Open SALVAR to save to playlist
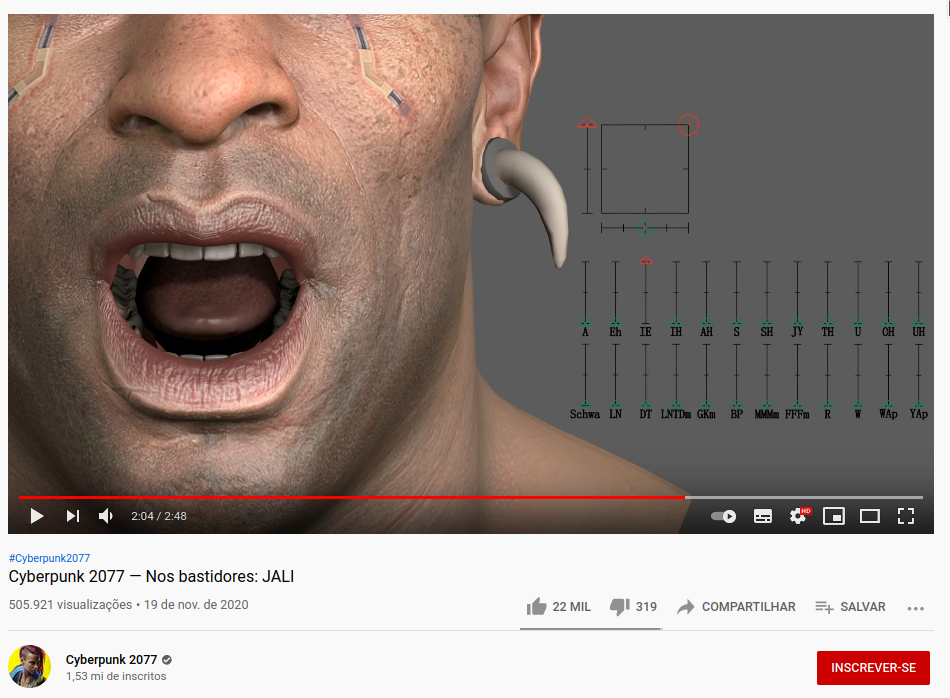The height and width of the screenshot is (698, 950). pos(851,607)
